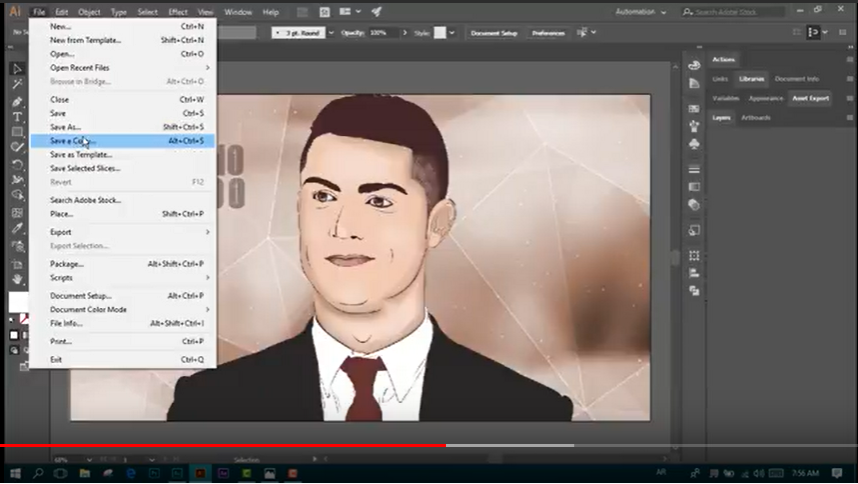Open the Effect menu
Screen dimensions: 858x484
pos(178,12)
